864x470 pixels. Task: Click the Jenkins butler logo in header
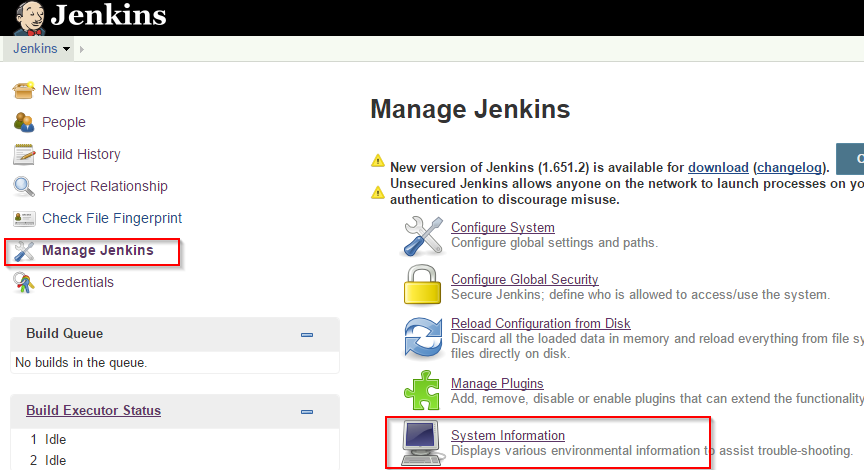[30, 18]
